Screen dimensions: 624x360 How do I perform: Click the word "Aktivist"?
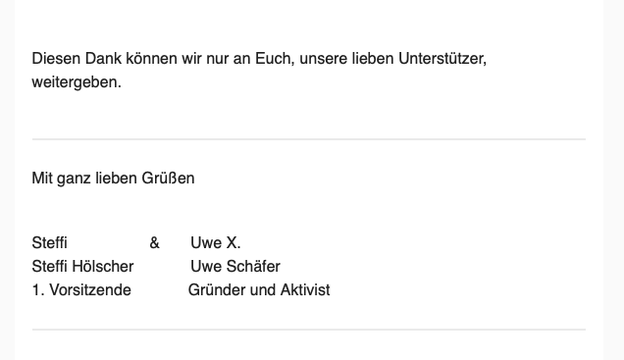[x=305, y=290]
